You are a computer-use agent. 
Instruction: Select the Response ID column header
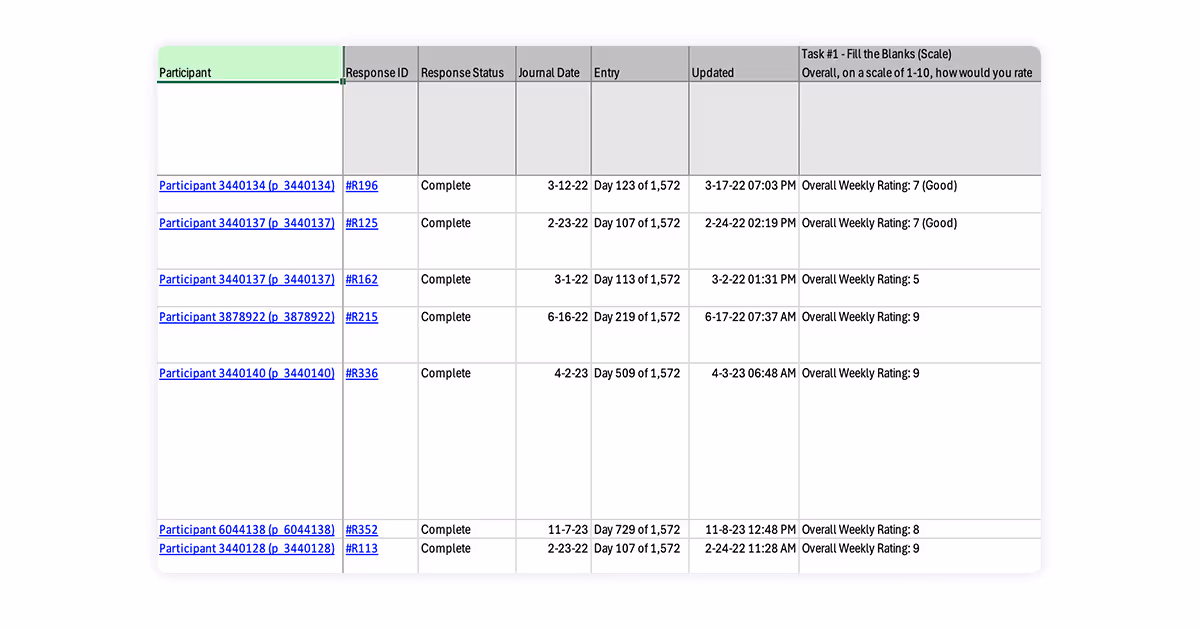[378, 72]
